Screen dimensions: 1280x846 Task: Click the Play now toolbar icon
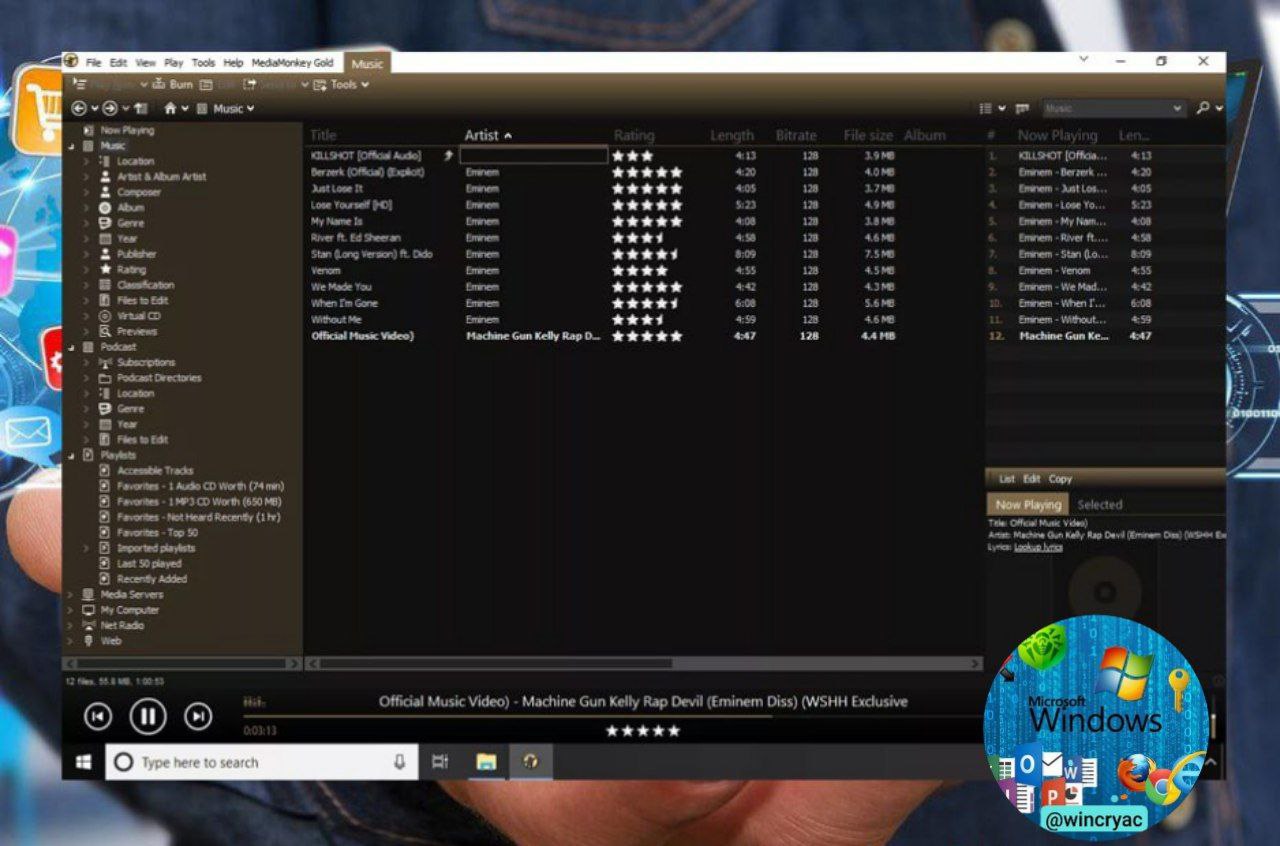pos(79,85)
